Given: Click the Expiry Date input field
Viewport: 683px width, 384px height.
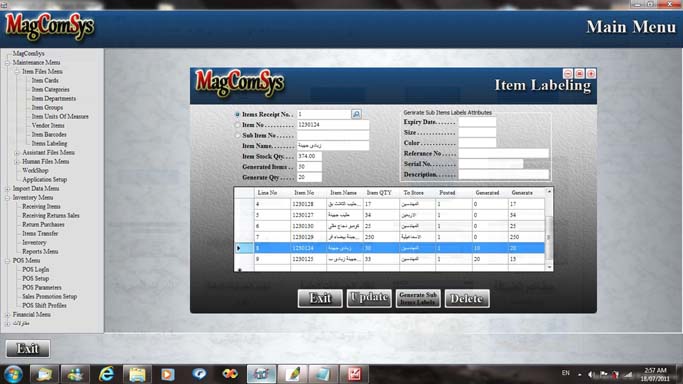Looking at the screenshot, I should pyautogui.click(x=477, y=122).
